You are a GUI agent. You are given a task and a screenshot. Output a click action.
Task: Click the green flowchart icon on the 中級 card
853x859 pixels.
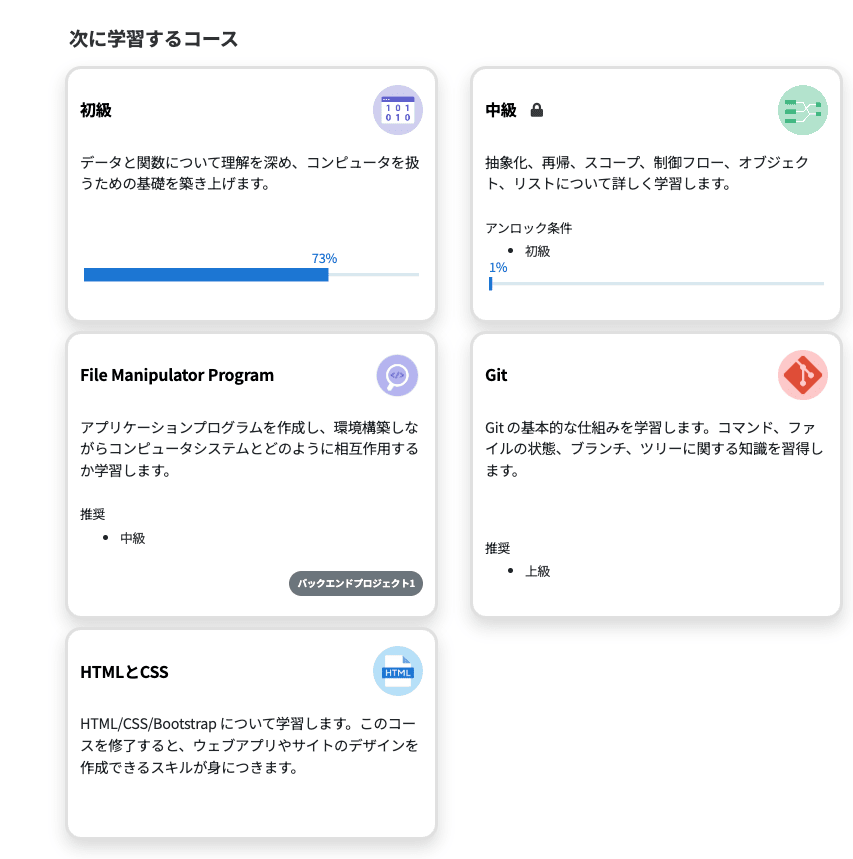click(802, 110)
